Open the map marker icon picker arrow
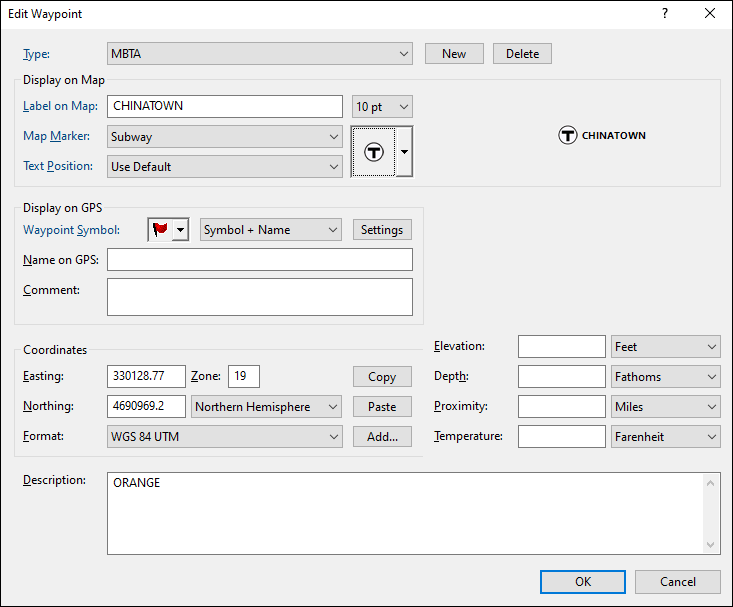The width and height of the screenshot is (733, 607). point(404,152)
